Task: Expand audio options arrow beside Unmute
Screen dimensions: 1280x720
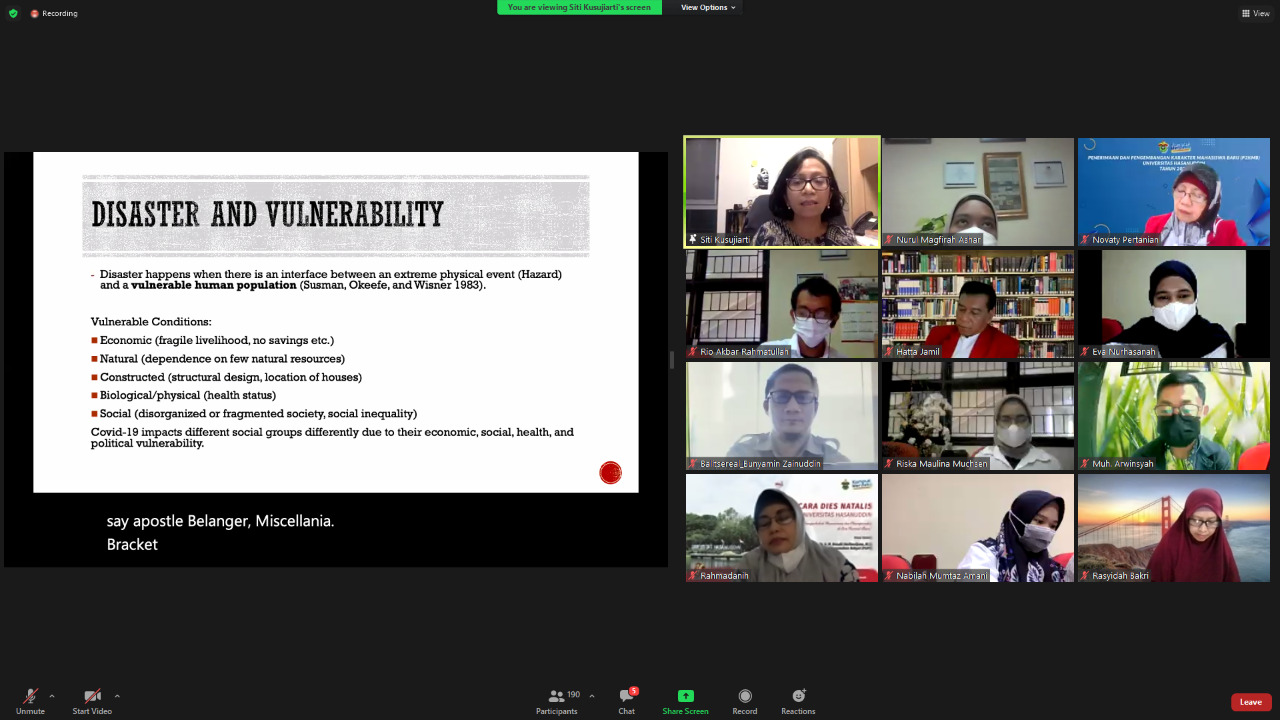Action: point(52,696)
